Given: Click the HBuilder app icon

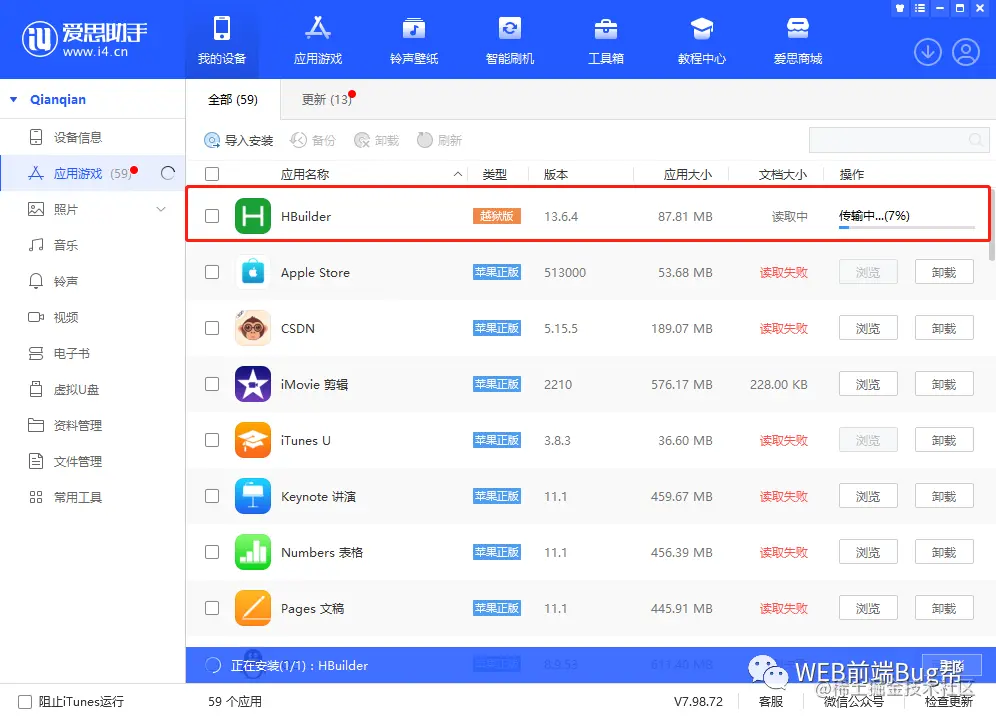Looking at the screenshot, I should pos(253,216).
